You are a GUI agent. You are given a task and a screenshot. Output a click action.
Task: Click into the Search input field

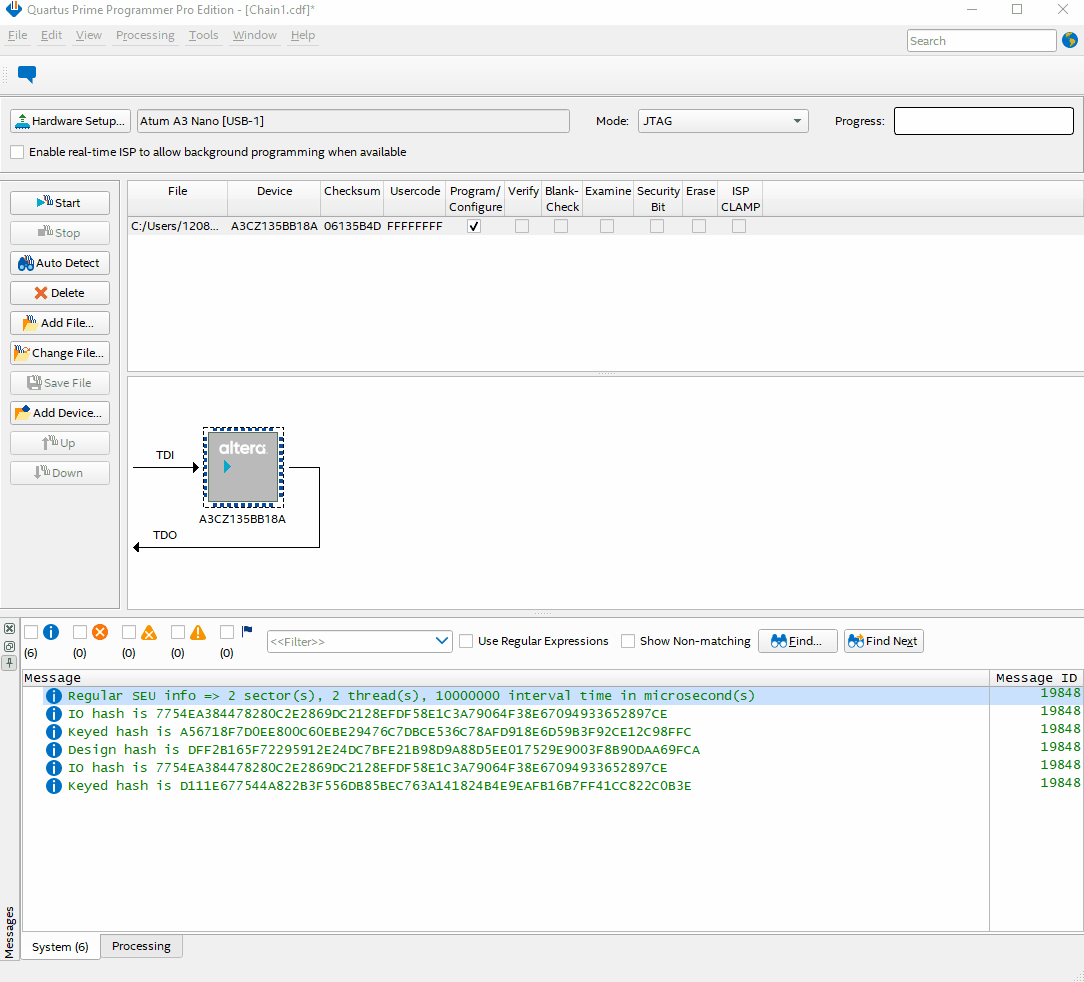click(x=981, y=41)
